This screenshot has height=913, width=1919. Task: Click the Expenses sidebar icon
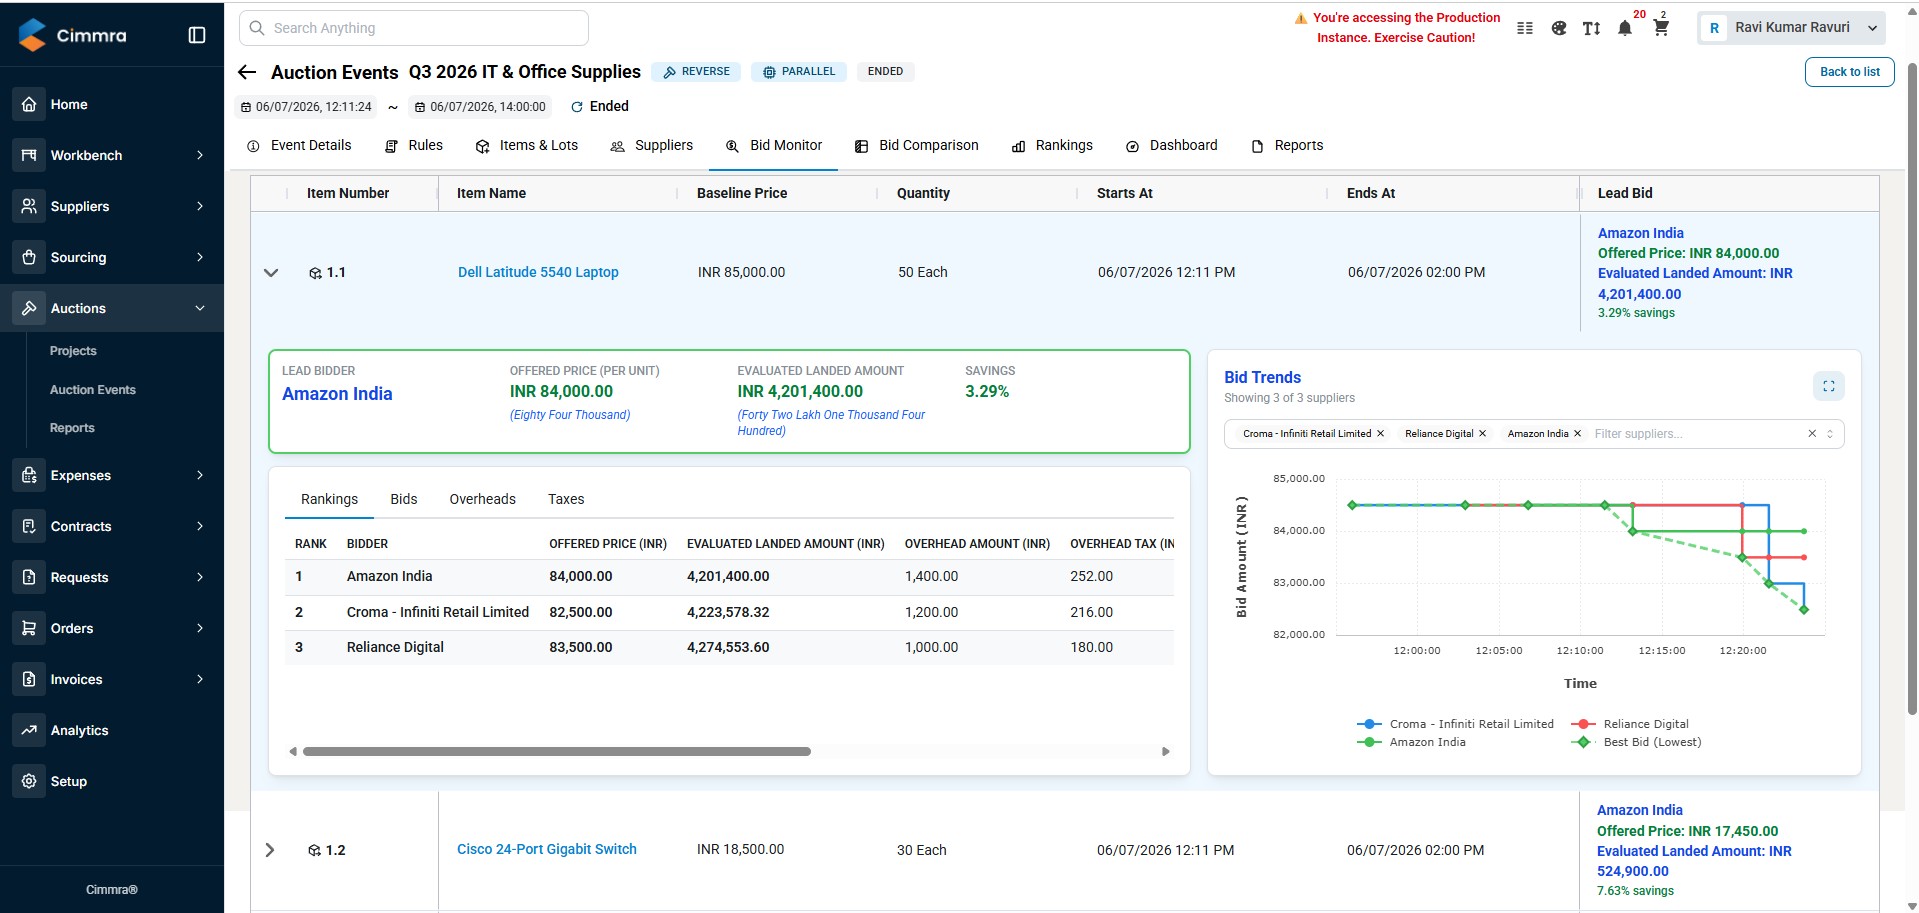point(29,475)
